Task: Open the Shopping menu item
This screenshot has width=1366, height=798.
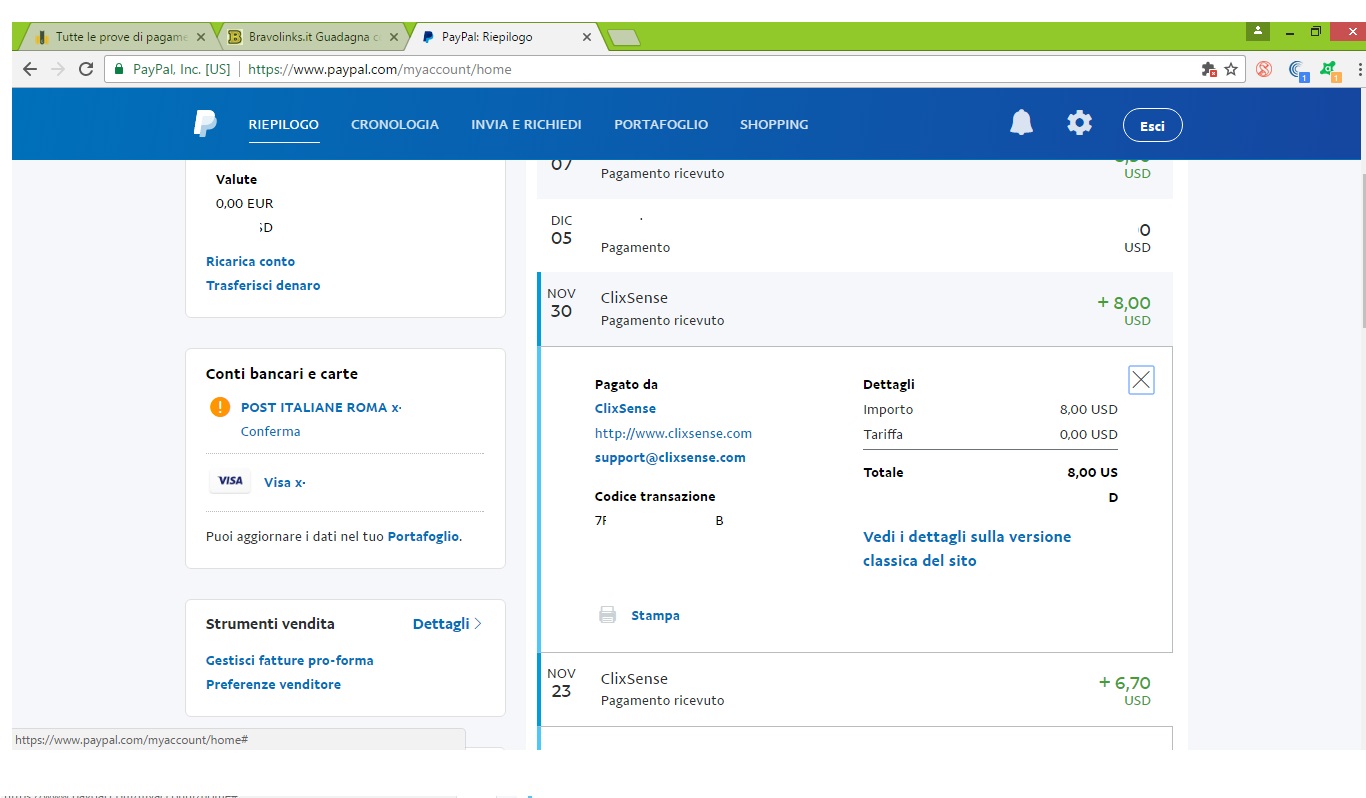Action: click(x=774, y=125)
